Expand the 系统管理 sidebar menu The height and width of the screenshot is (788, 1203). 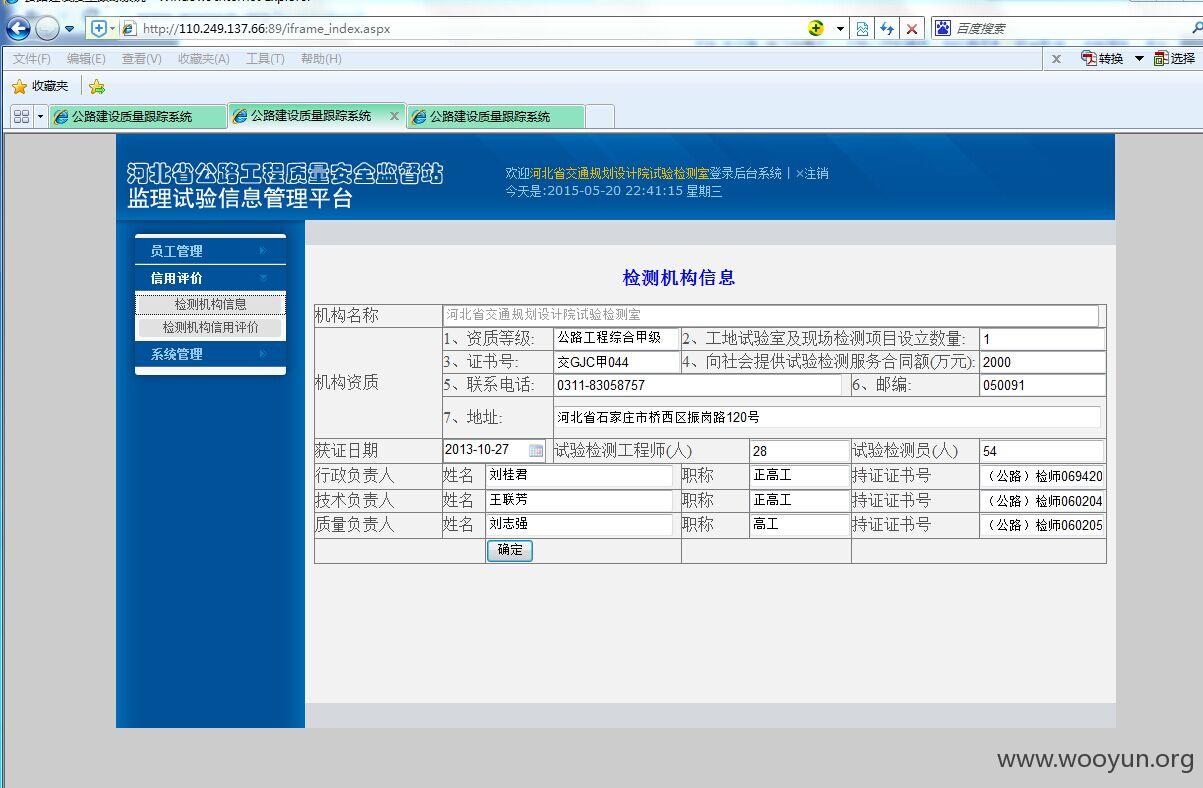click(210, 354)
